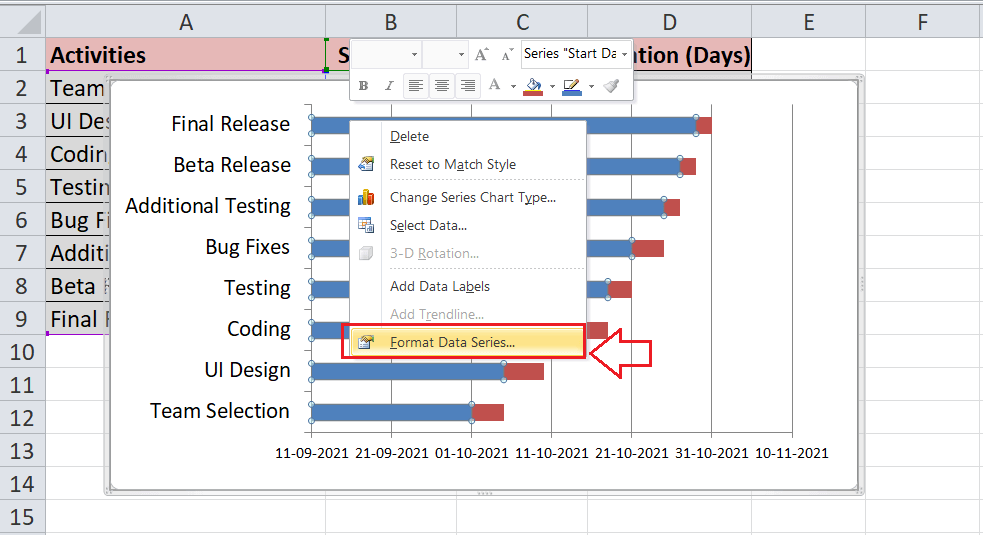
Task: Select the red Bug Fixes duration bar
Action: 648,248
